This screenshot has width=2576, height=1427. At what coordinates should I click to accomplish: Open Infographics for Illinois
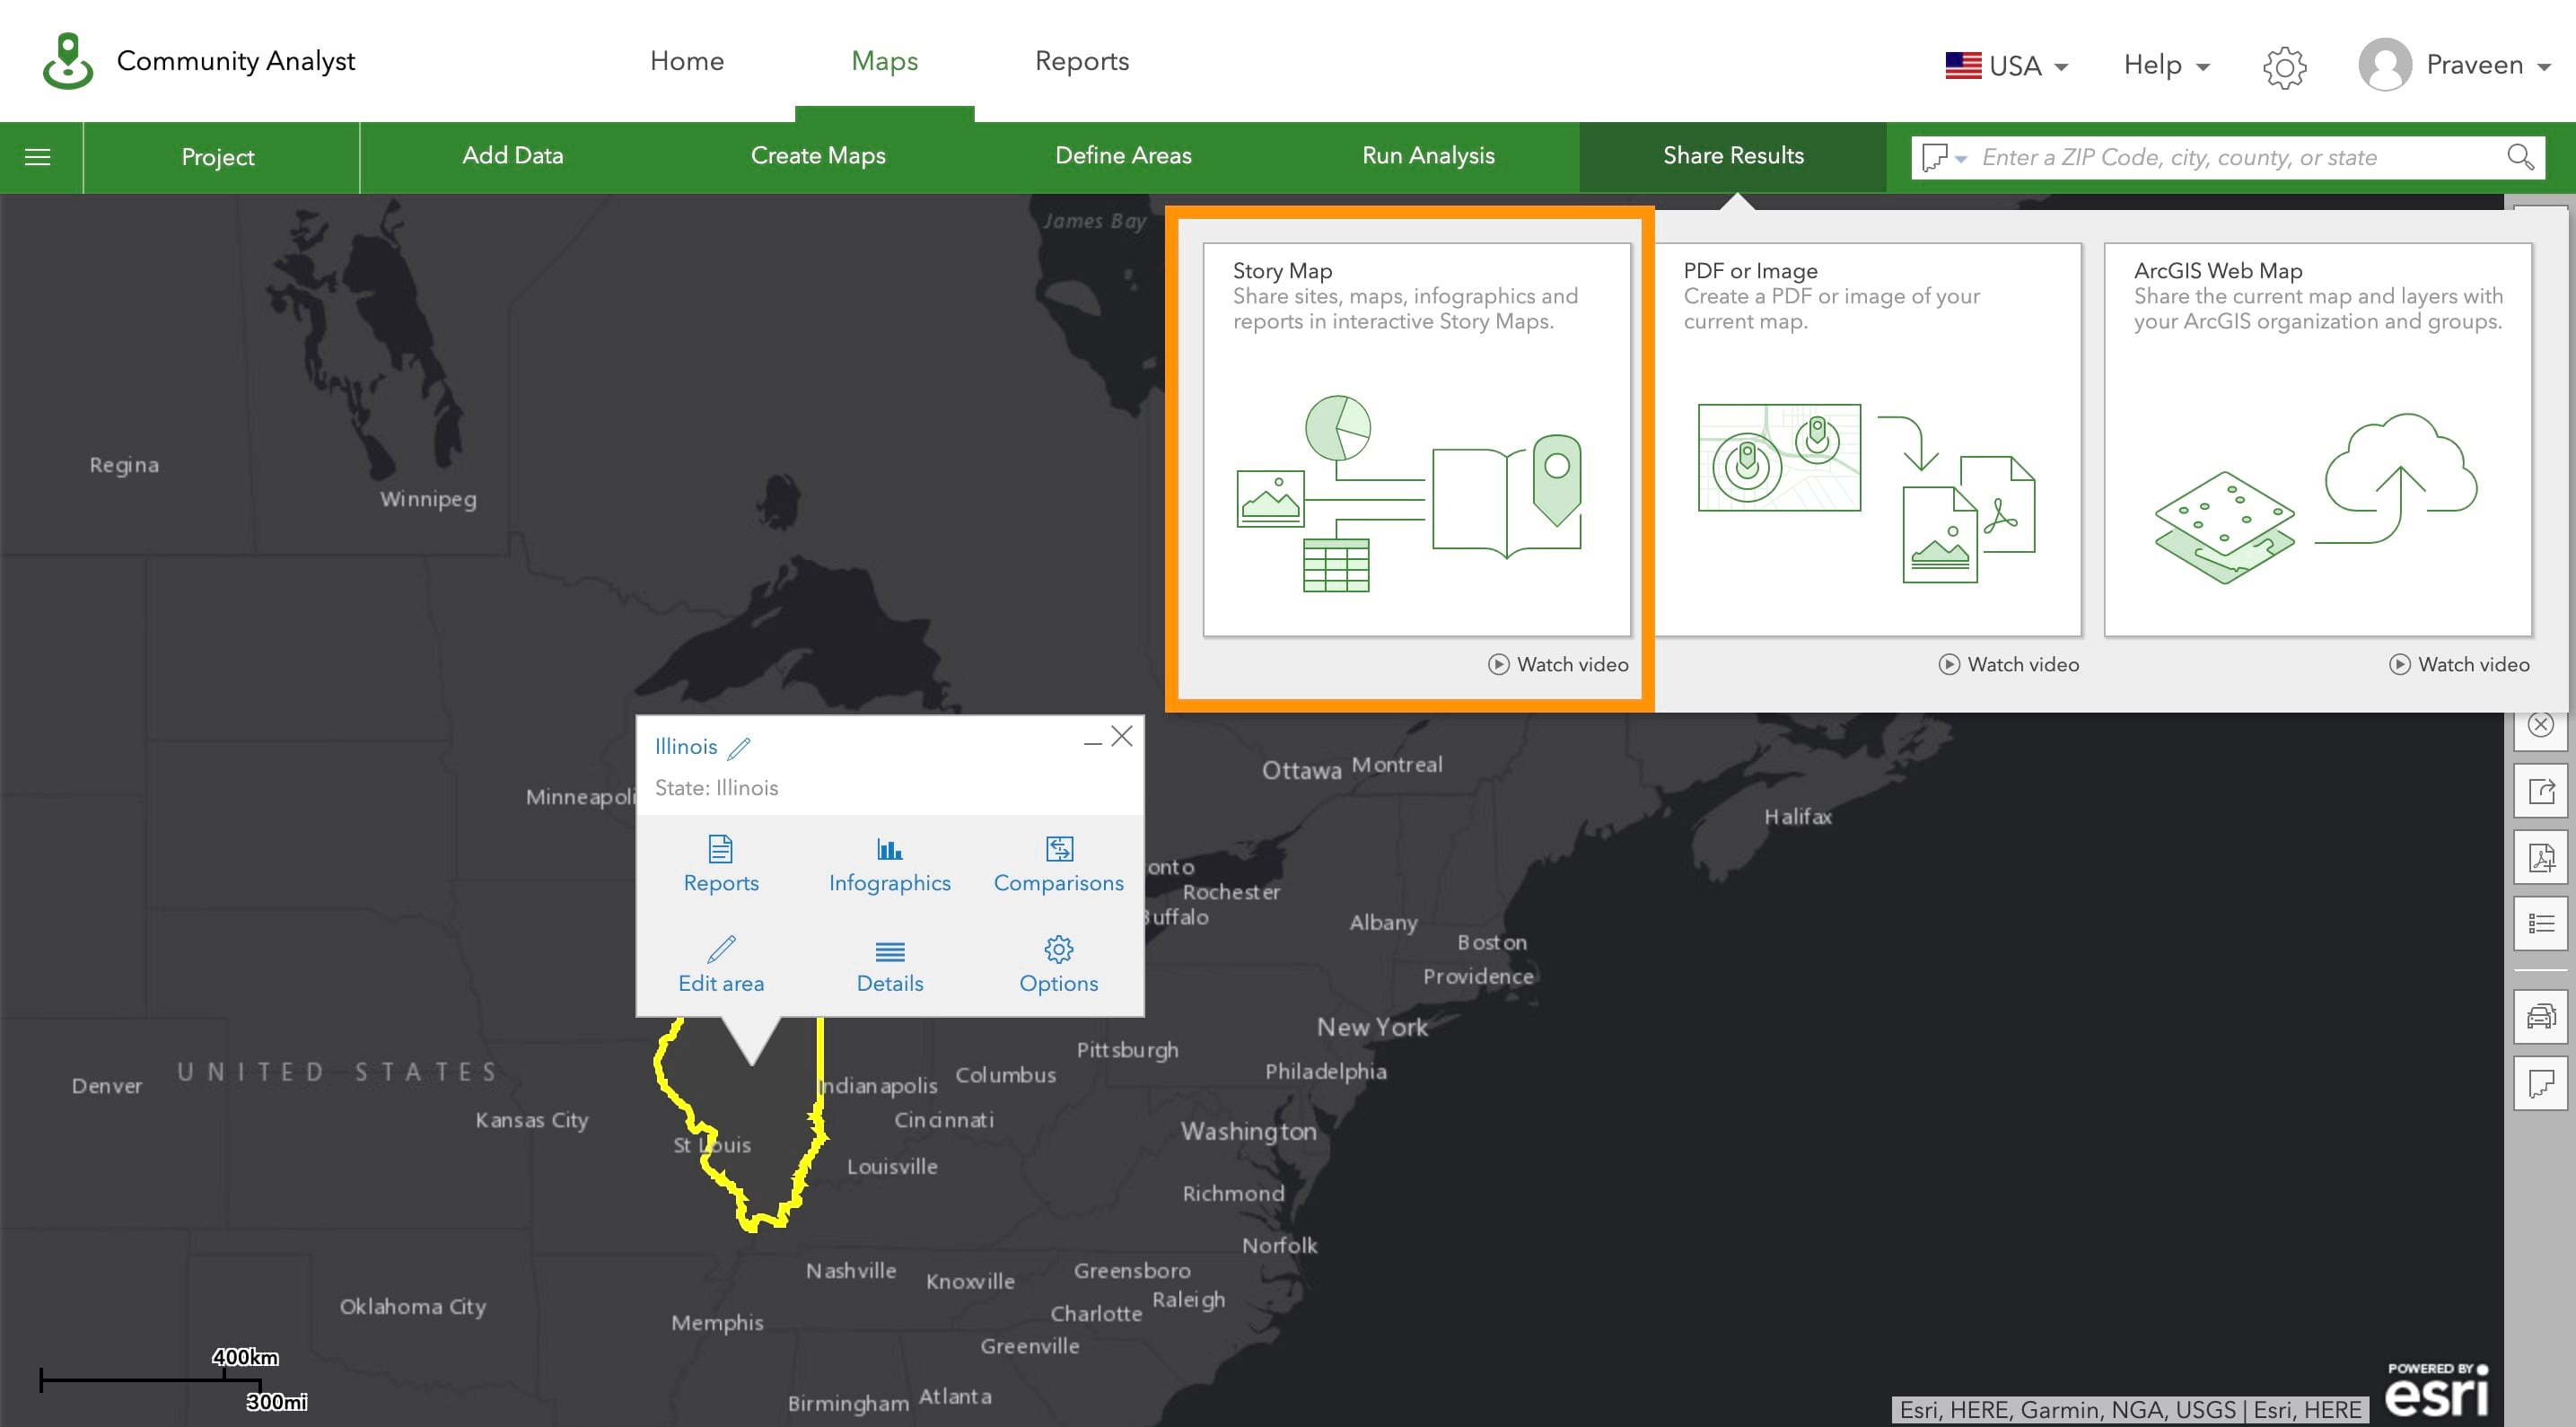click(x=889, y=865)
